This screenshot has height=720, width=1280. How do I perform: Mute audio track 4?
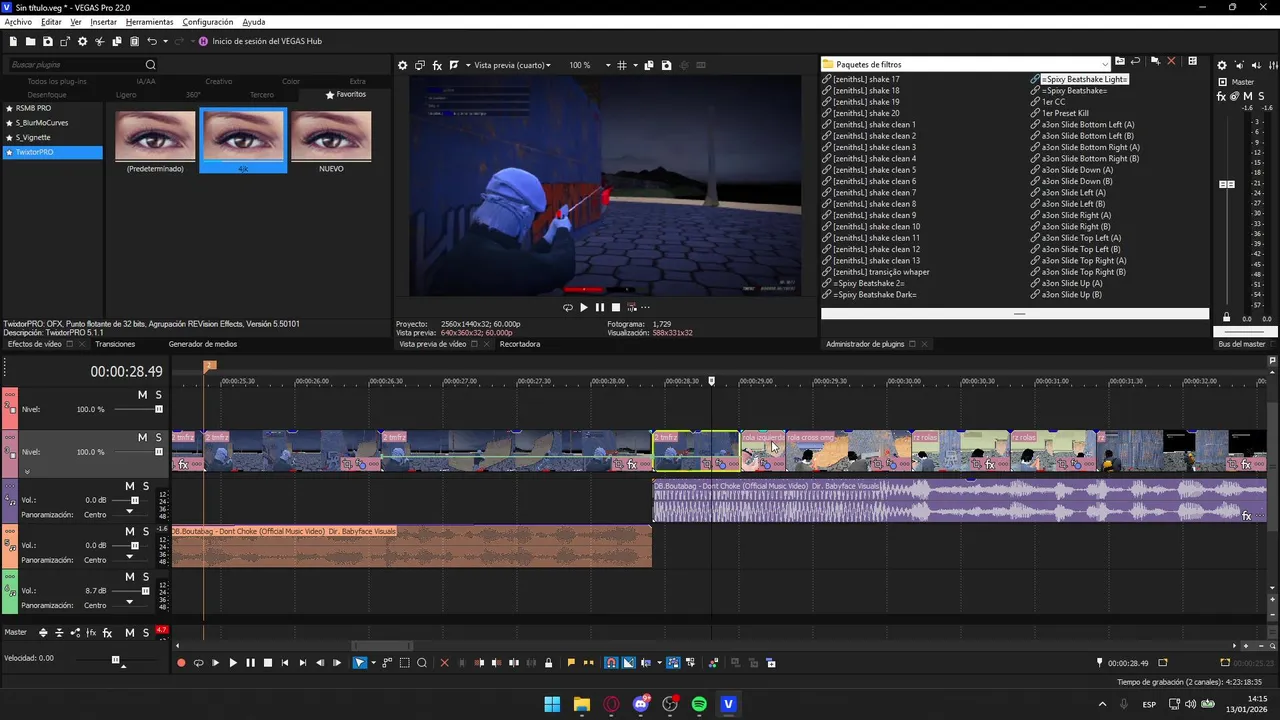click(x=131, y=486)
